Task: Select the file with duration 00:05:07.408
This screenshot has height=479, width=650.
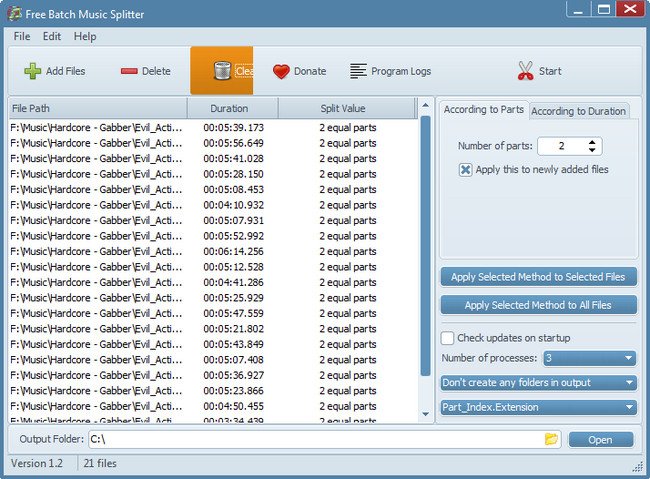Action: click(213, 360)
